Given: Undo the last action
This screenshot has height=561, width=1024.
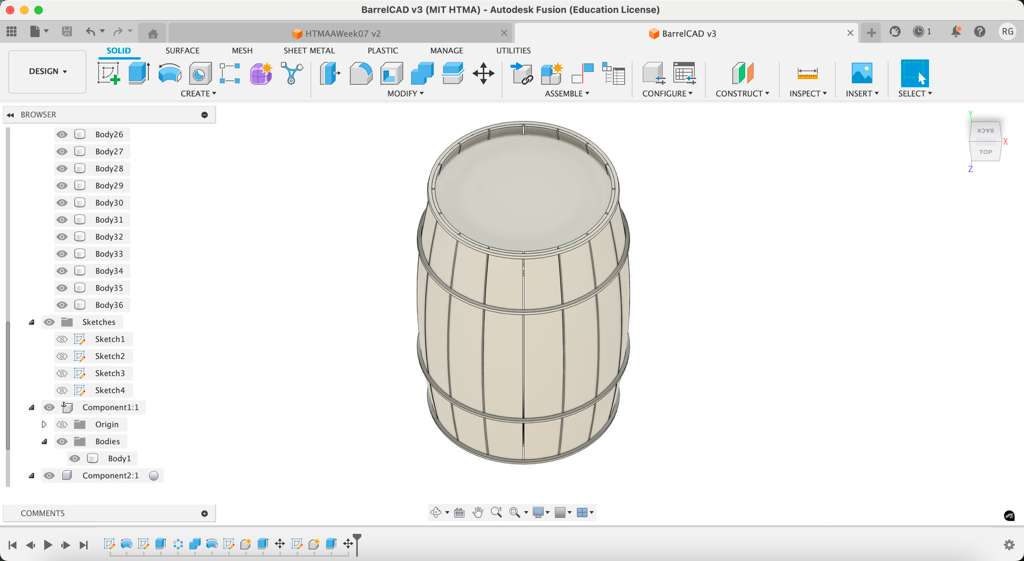Looking at the screenshot, I should pyautogui.click(x=91, y=31).
